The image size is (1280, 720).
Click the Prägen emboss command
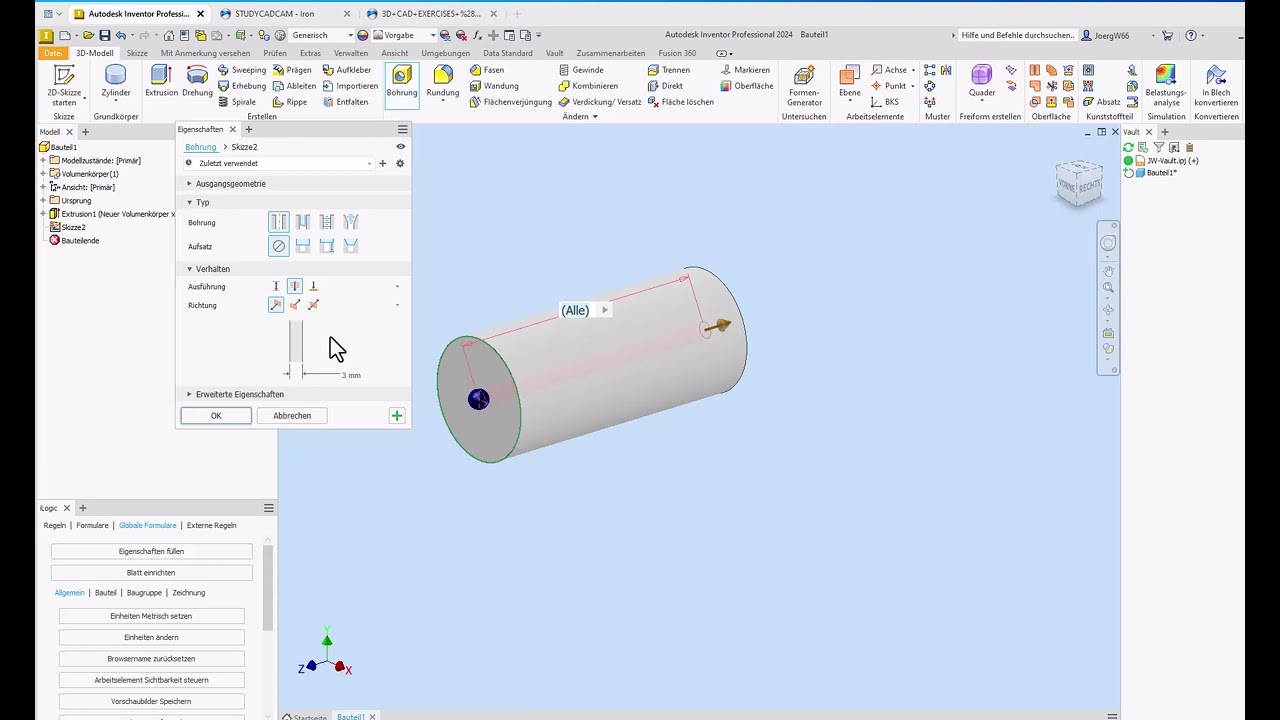[291, 70]
